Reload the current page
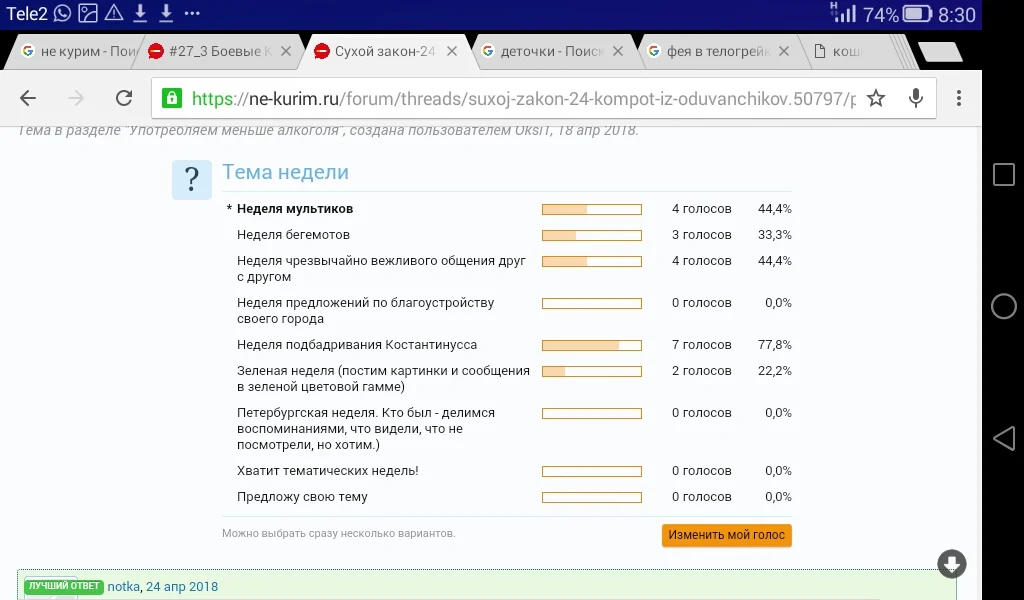Viewport: 1024px width, 600px height. tap(124, 98)
